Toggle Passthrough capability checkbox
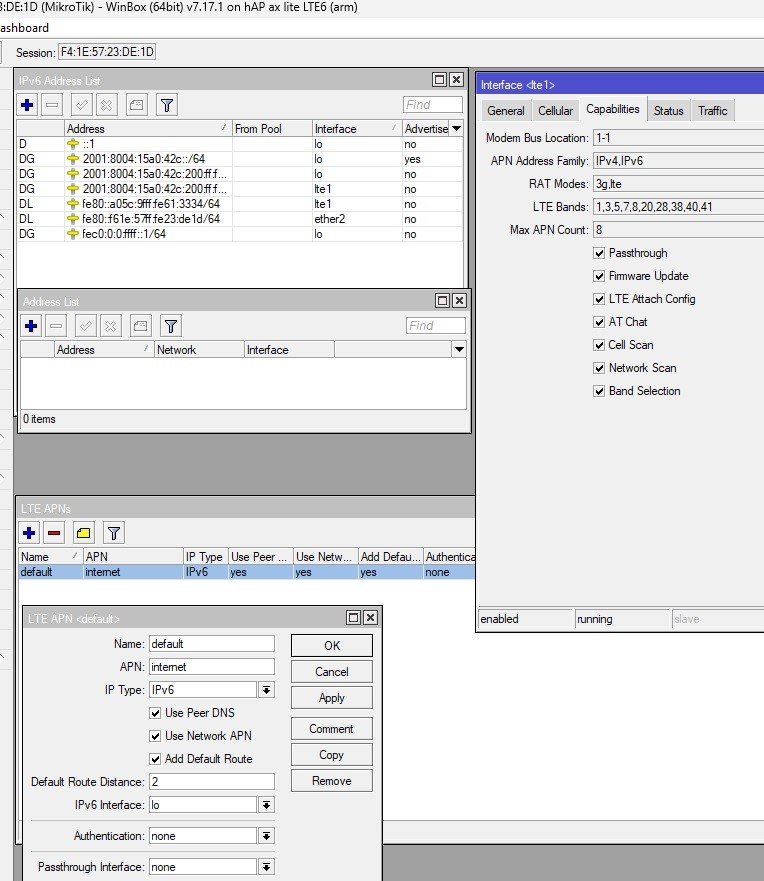 (x=599, y=253)
